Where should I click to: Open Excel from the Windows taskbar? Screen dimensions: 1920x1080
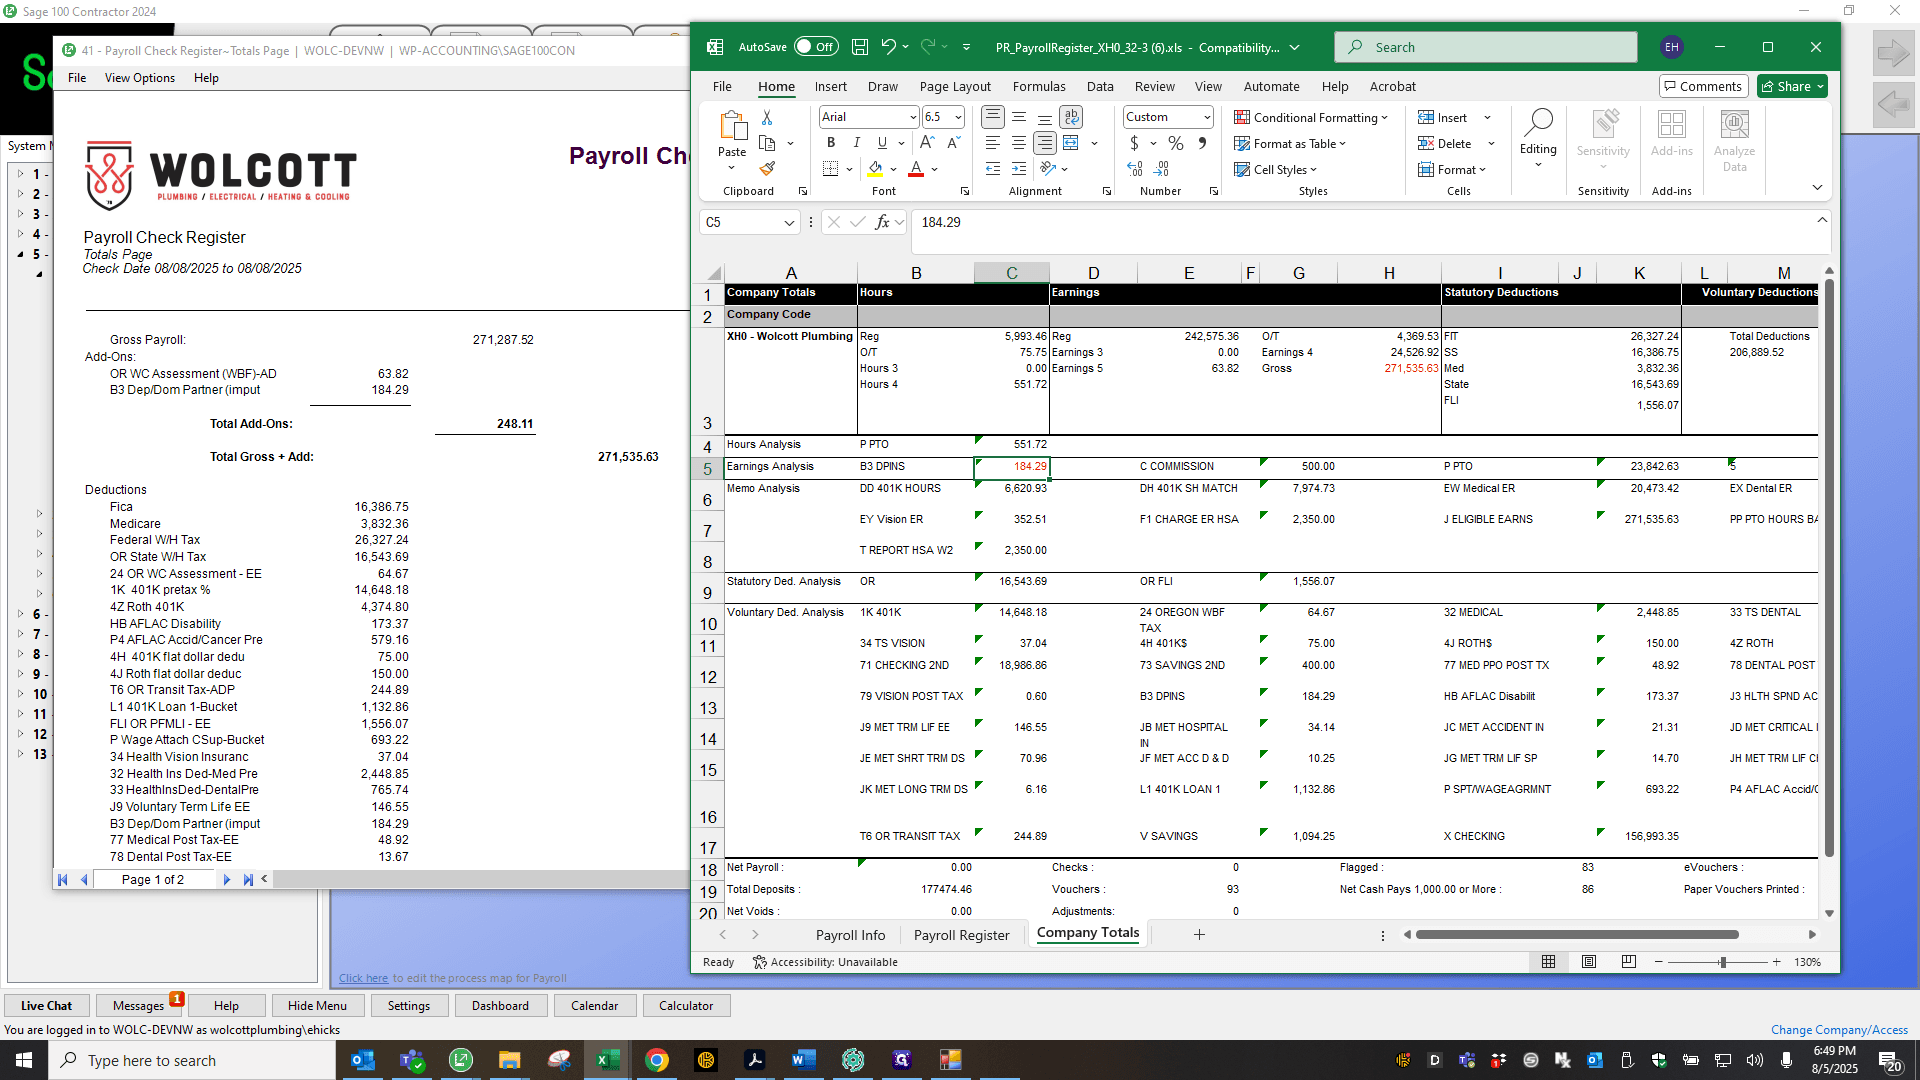pos(608,1060)
